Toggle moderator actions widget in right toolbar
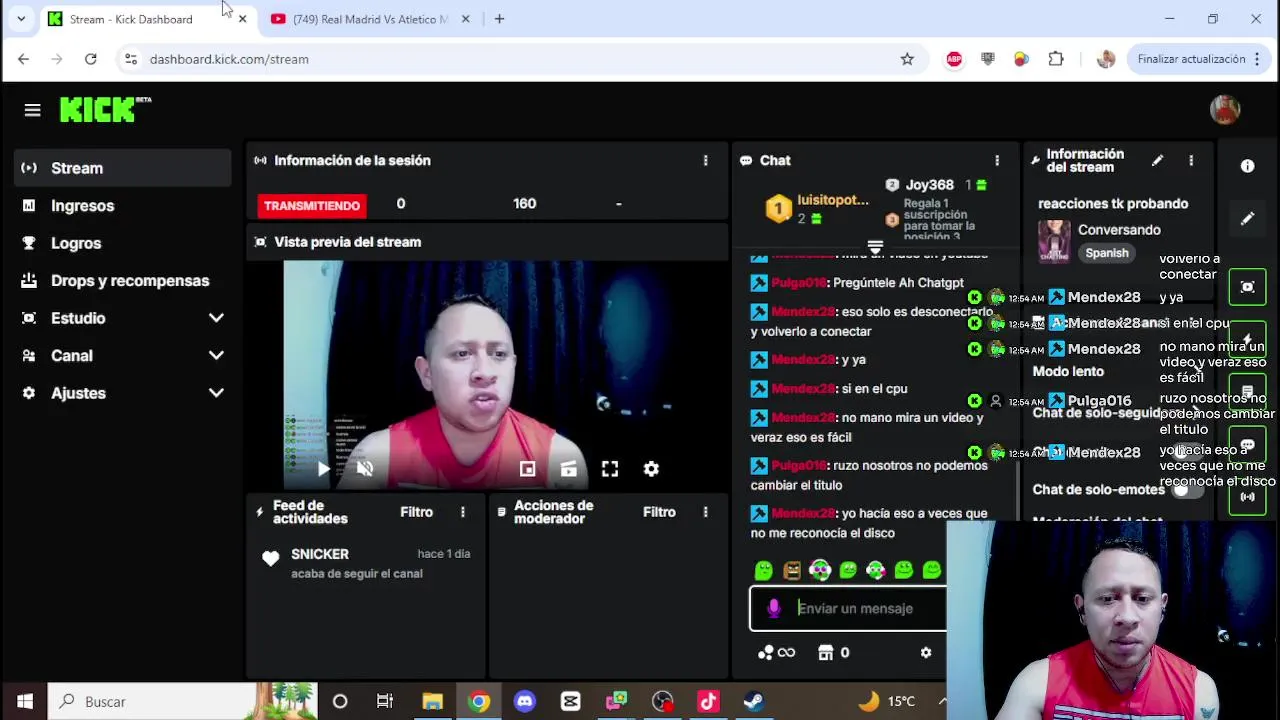 point(1248,392)
